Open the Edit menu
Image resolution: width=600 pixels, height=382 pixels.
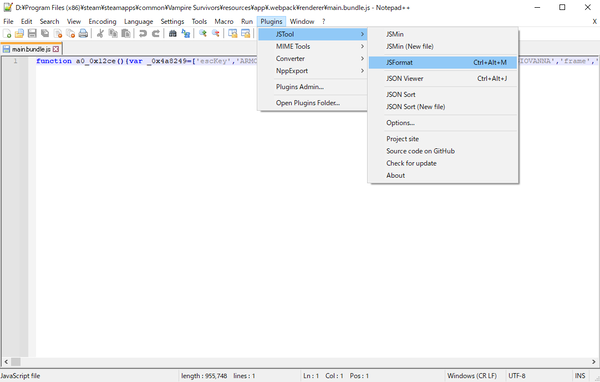tap(26, 21)
